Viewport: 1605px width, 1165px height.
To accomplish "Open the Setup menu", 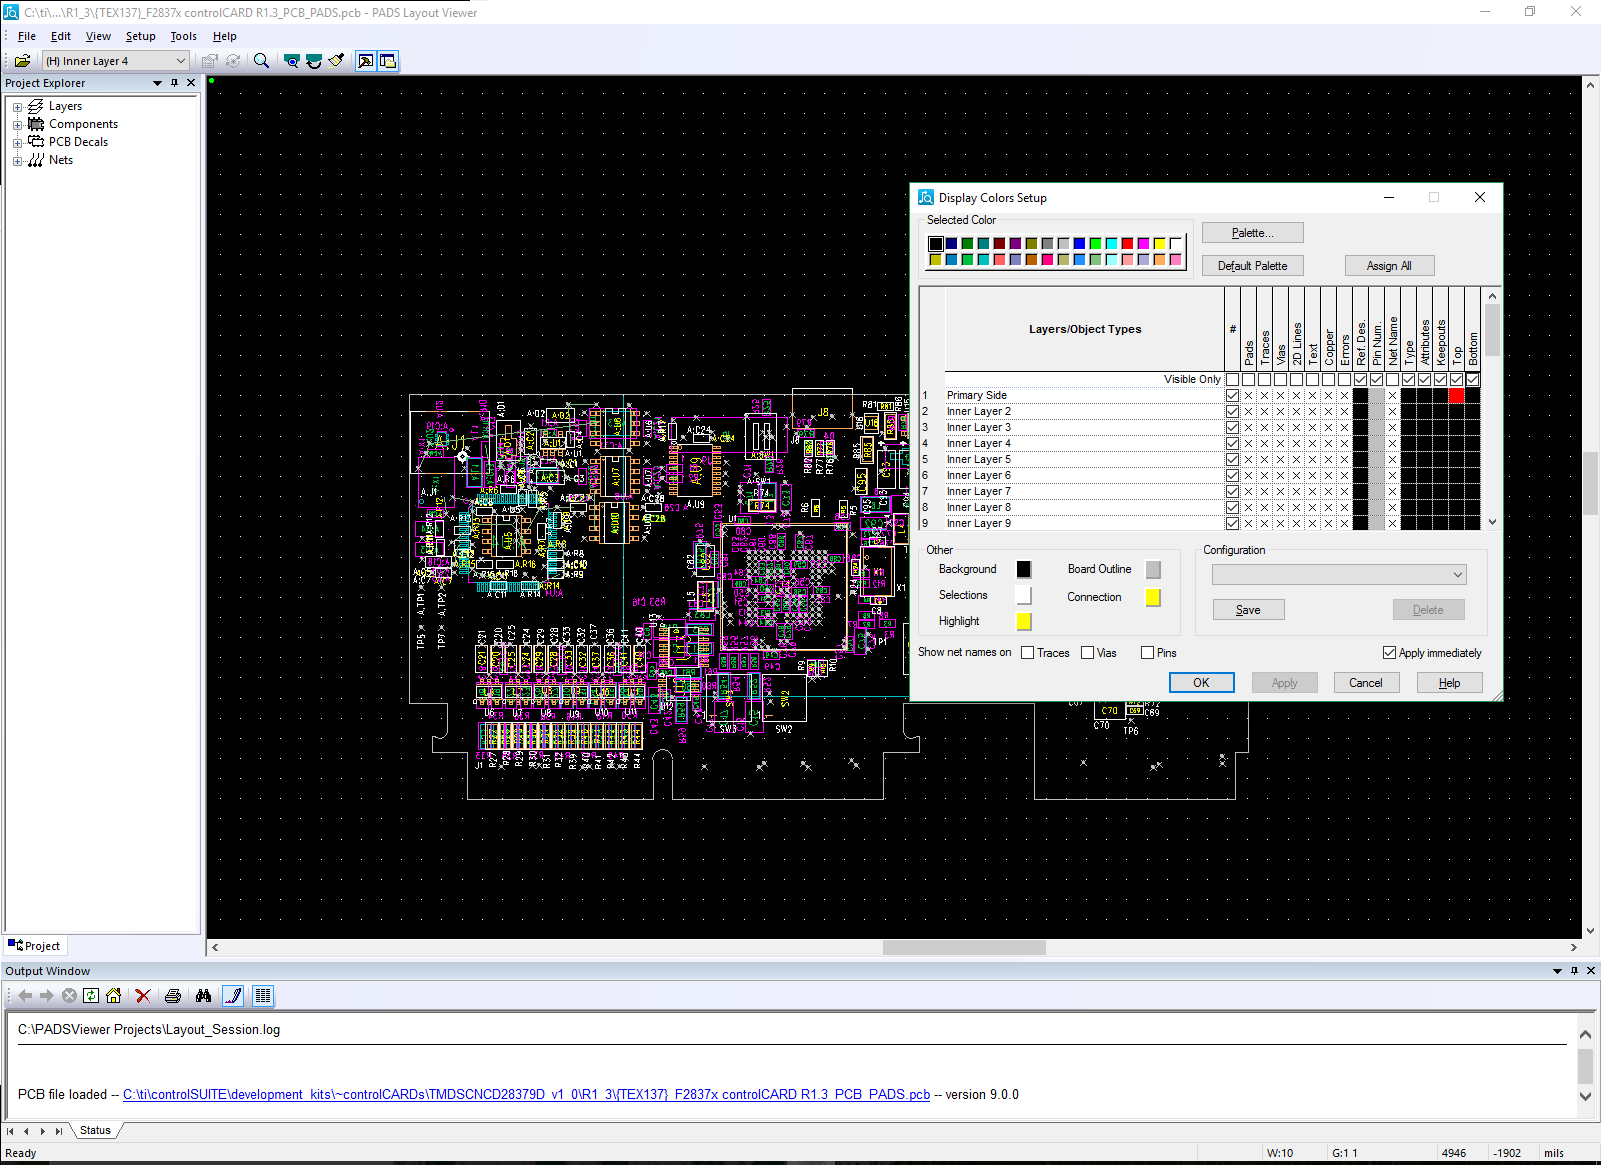I will tap(140, 36).
